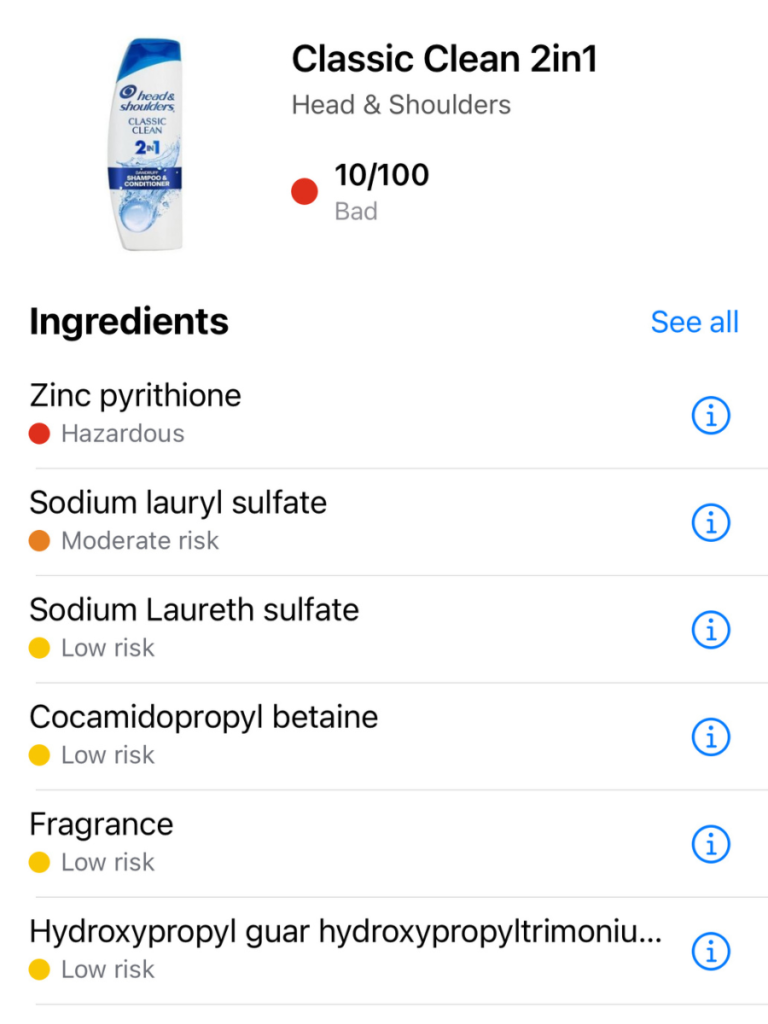Viewport: 768px width, 1024px height.
Task: Tap the Classic Clean 2in1 product title
Action: coord(444,60)
